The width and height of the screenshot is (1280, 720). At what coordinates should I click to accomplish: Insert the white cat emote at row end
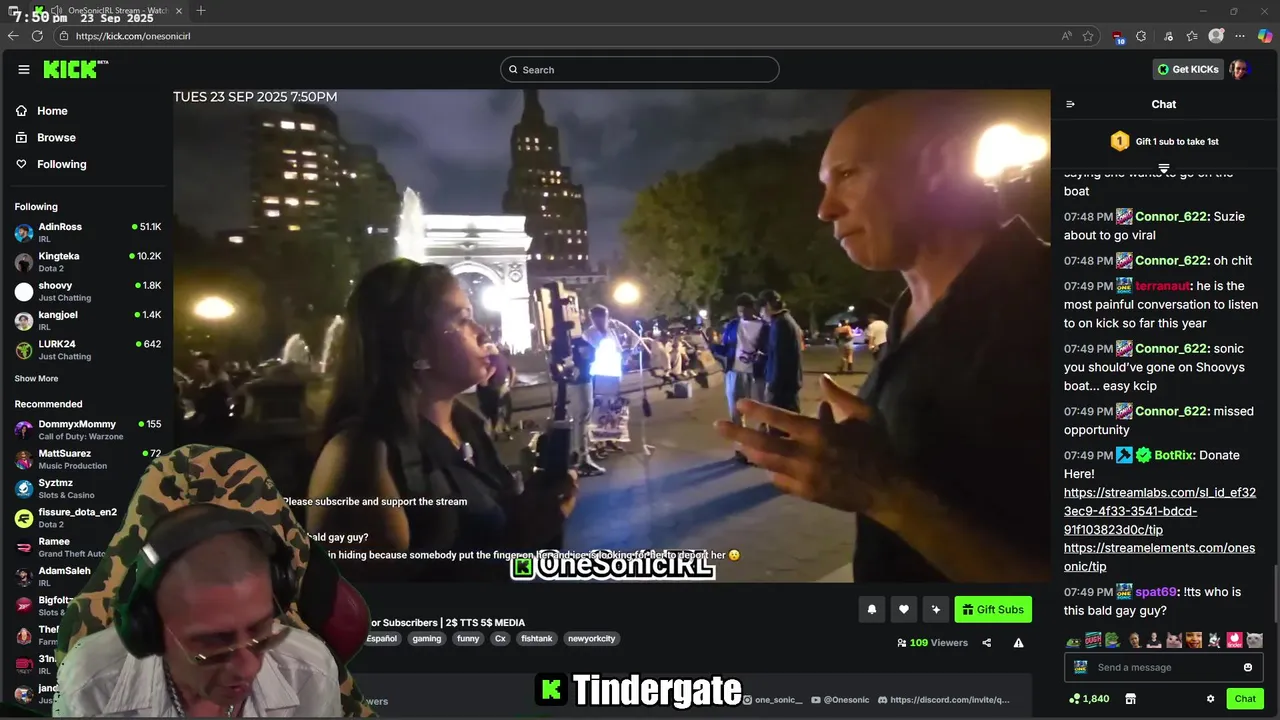pyautogui.click(x=1254, y=640)
